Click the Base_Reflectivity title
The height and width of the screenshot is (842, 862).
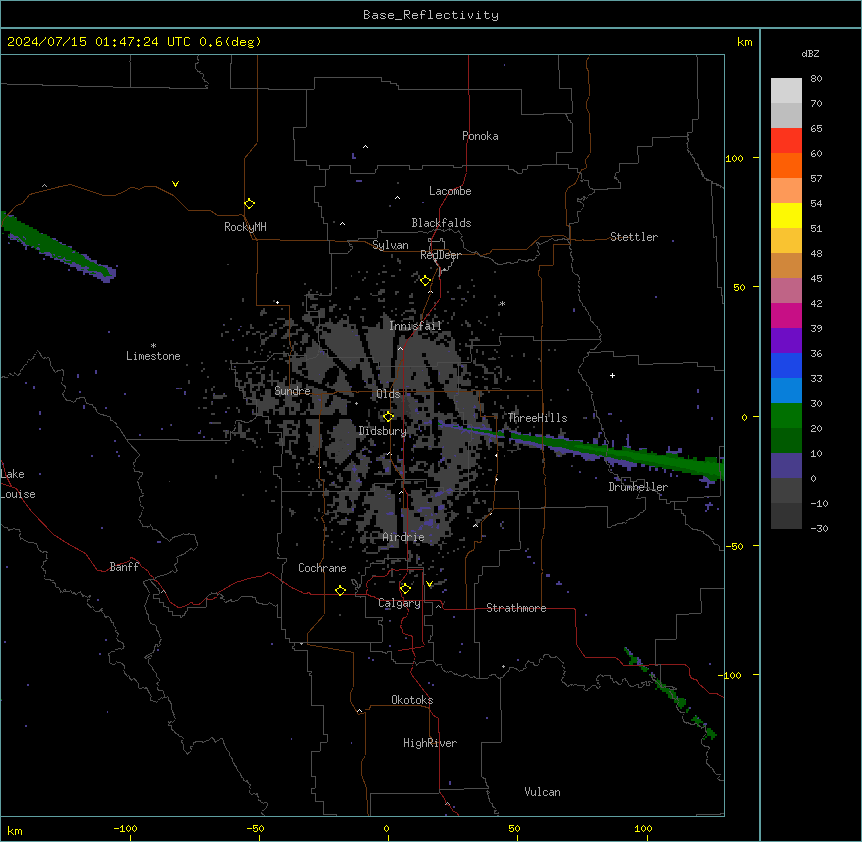pos(431,15)
